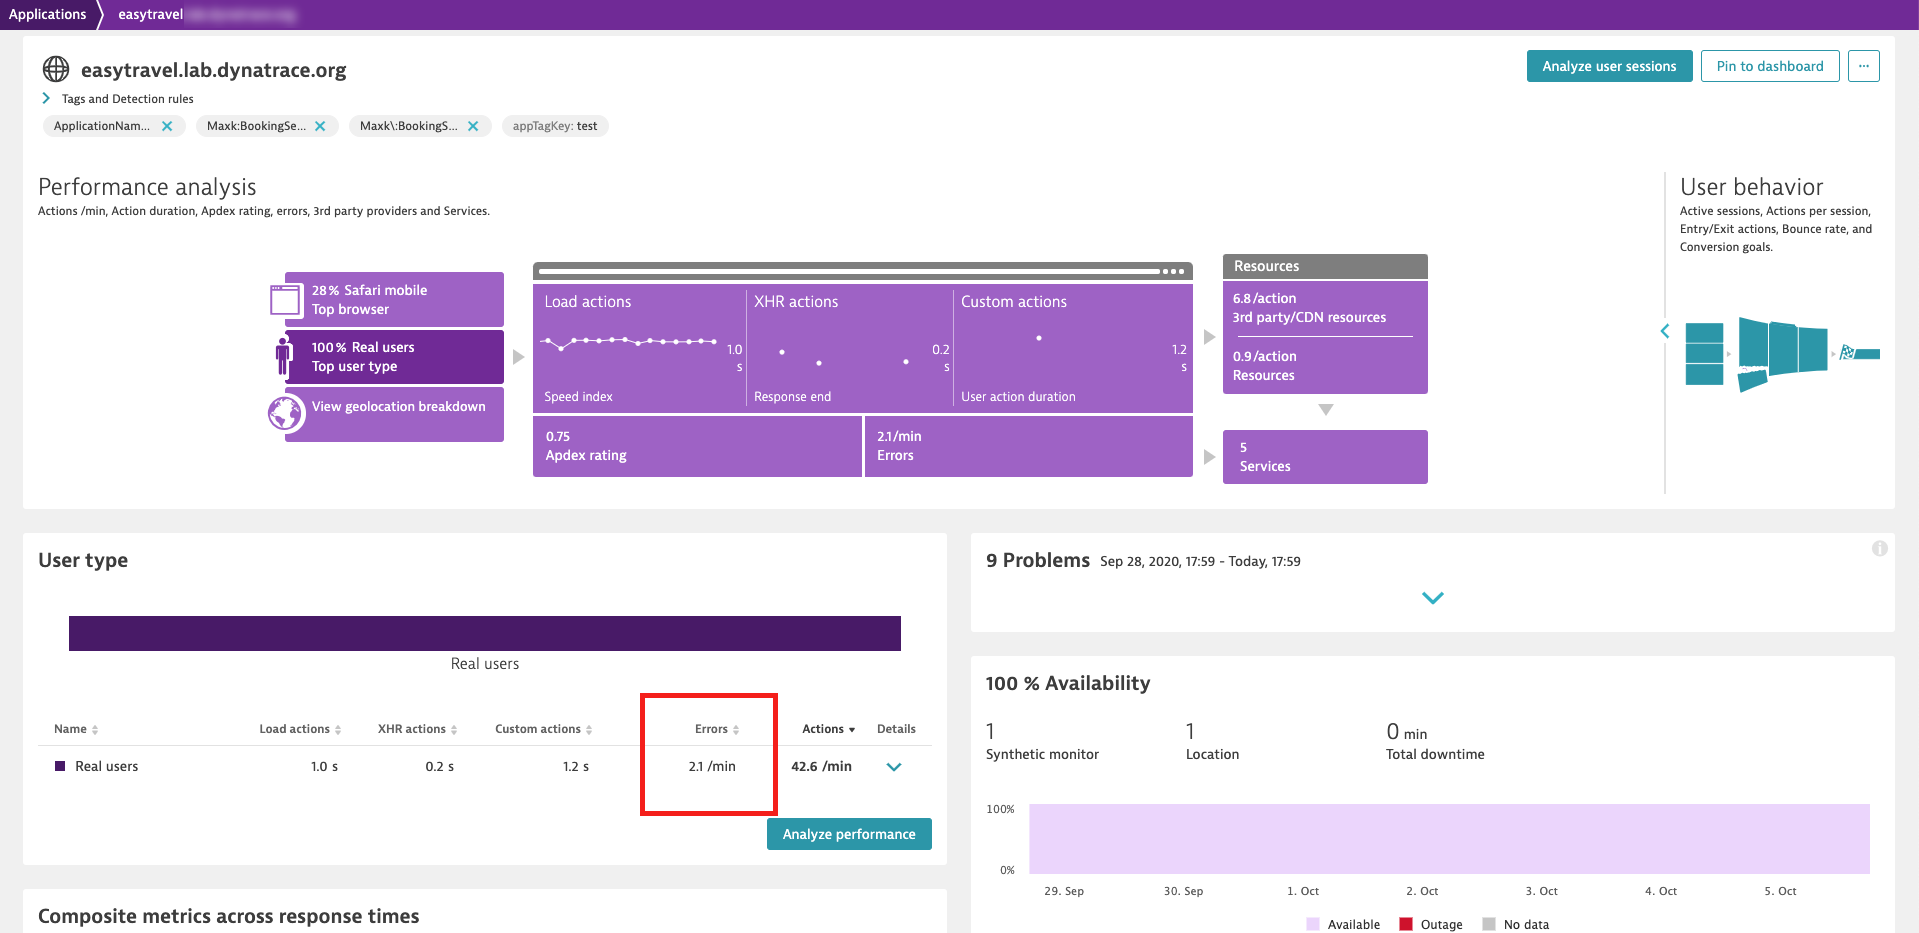Toggle Outage legend swatch
The width and height of the screenshot is (1919, 933).
point(1406,924)
